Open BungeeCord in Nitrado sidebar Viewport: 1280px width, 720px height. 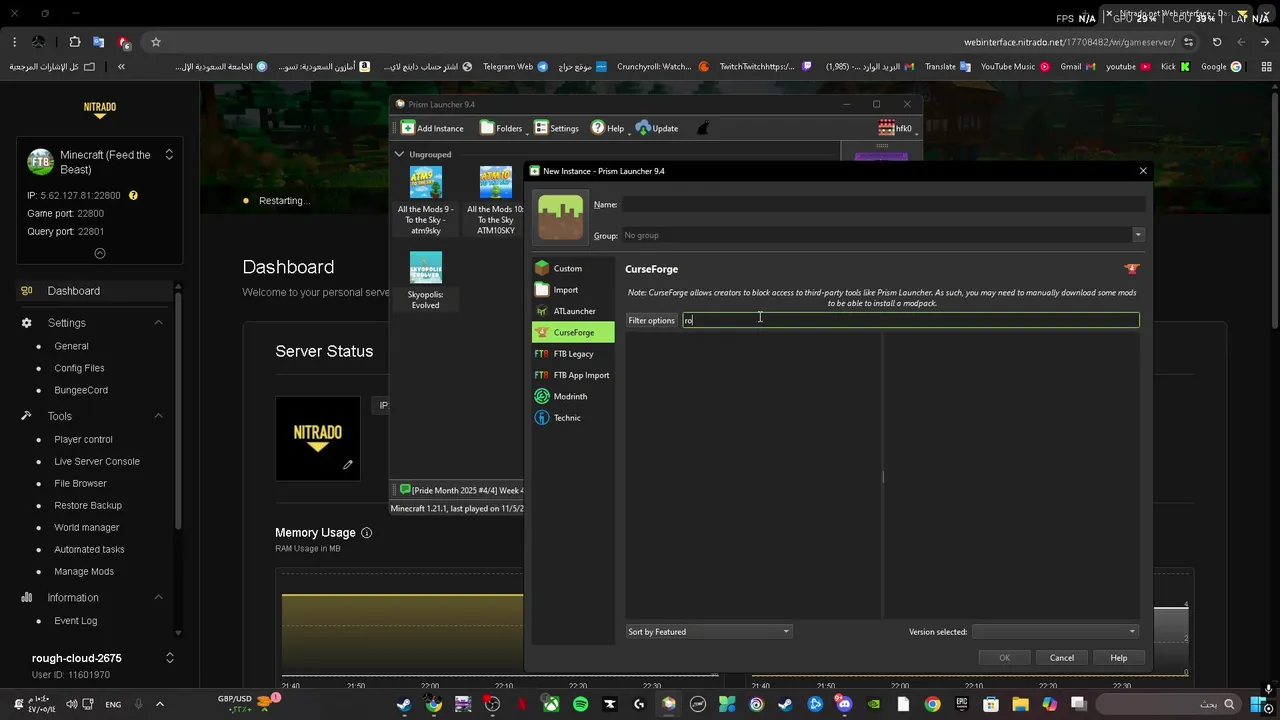coord(81,390)
